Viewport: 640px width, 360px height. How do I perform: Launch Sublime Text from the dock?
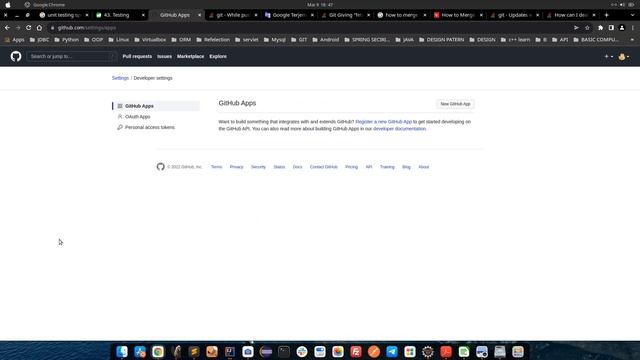pos(194,351)
